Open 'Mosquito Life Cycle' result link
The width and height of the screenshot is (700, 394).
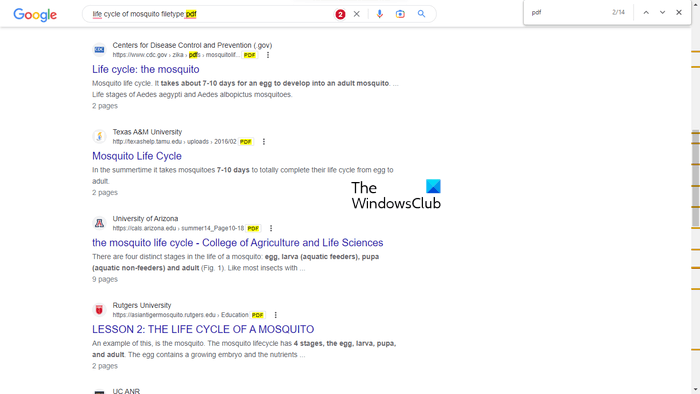(137, 156)
